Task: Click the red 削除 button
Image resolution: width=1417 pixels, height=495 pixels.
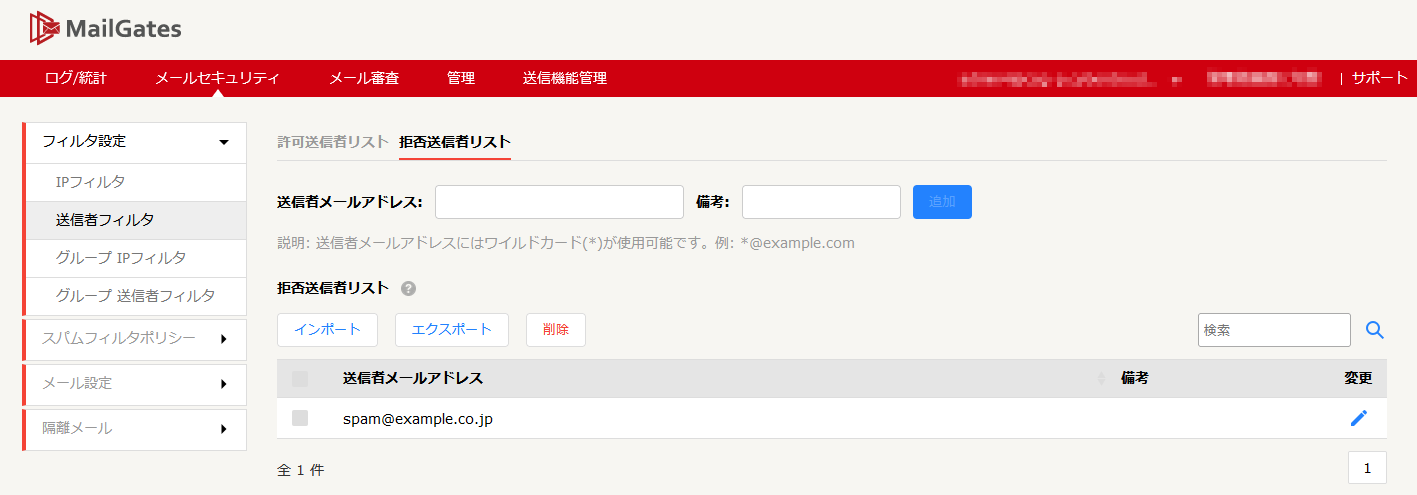Action: [556, 330]
